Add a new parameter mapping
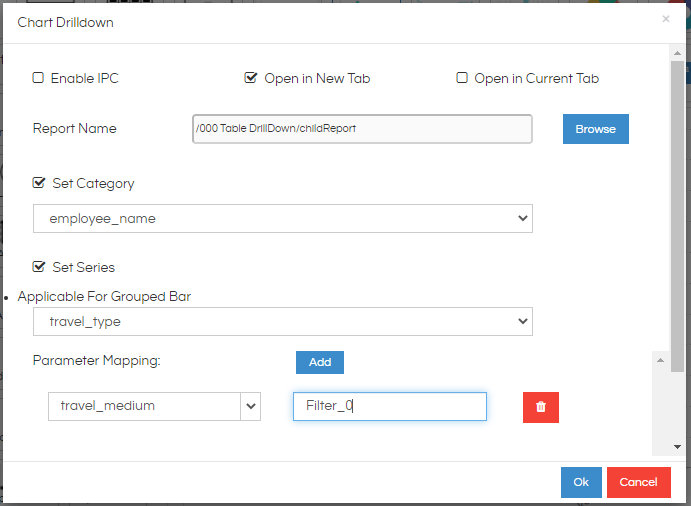This screenshot has width=691, height=506. pyautogui.click(x=320, y=362)
